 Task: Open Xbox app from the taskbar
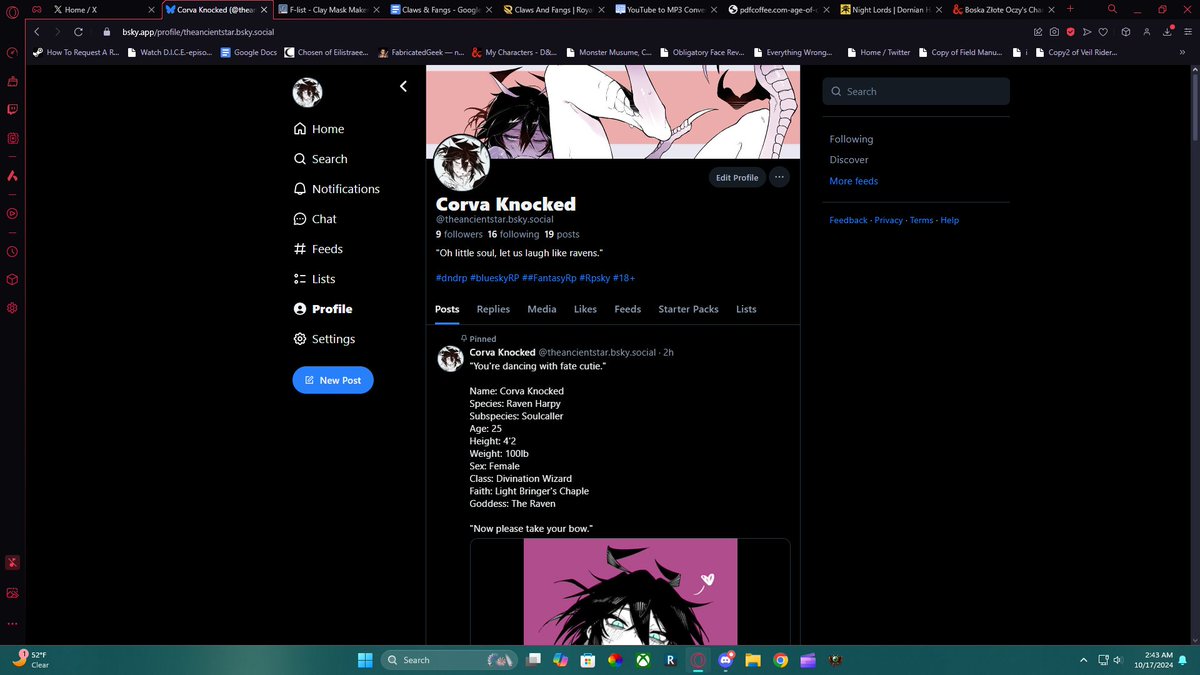(x=643, y=660)
